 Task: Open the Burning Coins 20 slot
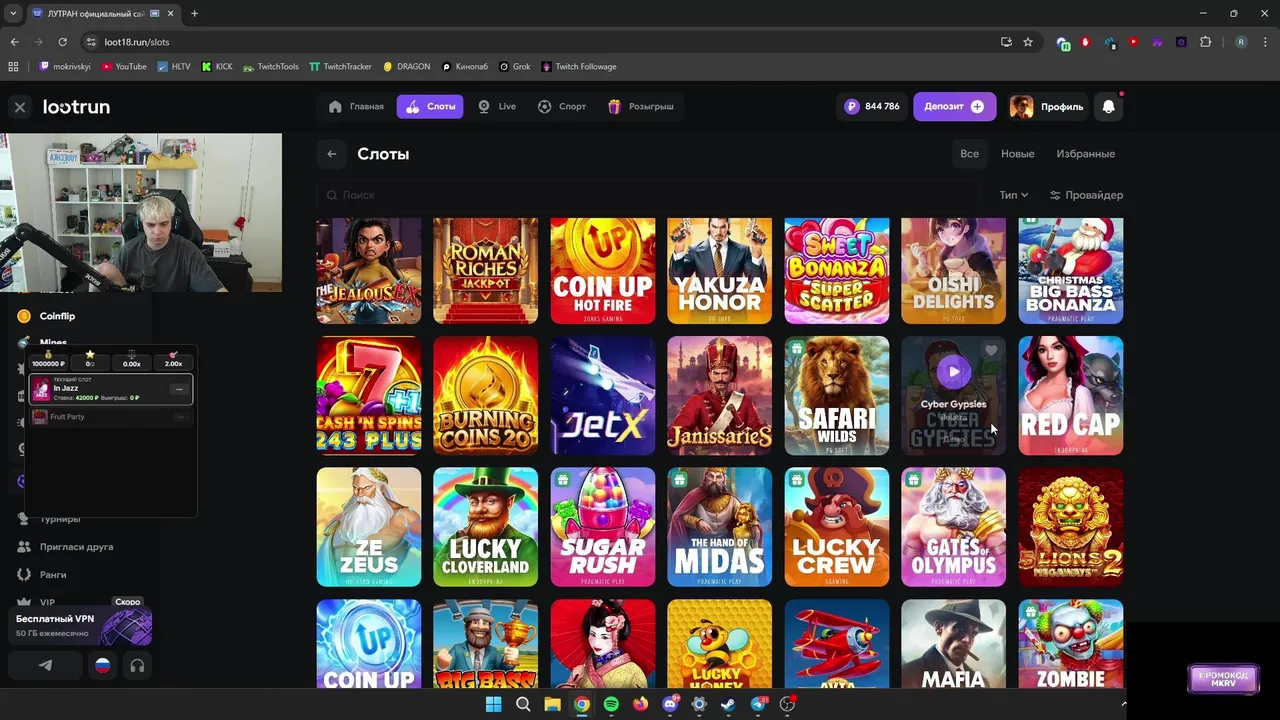pyautogui.click(x=486, y=396)
